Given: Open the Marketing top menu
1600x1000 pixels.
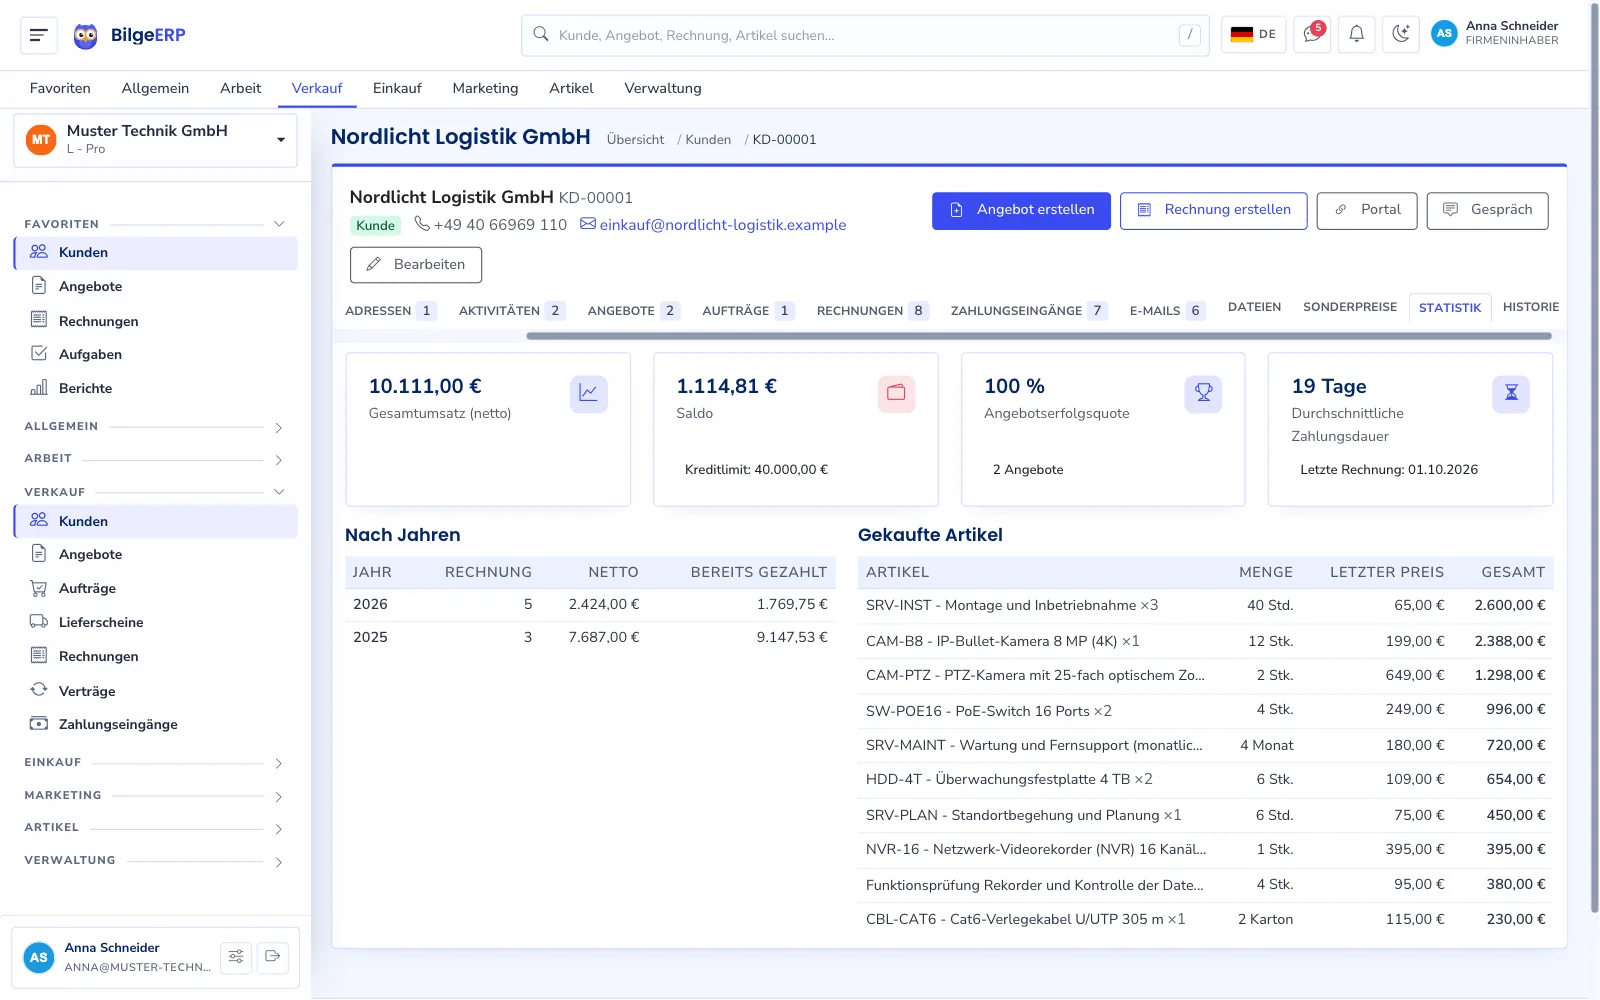Looking at the screenshot, I should [x=485, y=88].
